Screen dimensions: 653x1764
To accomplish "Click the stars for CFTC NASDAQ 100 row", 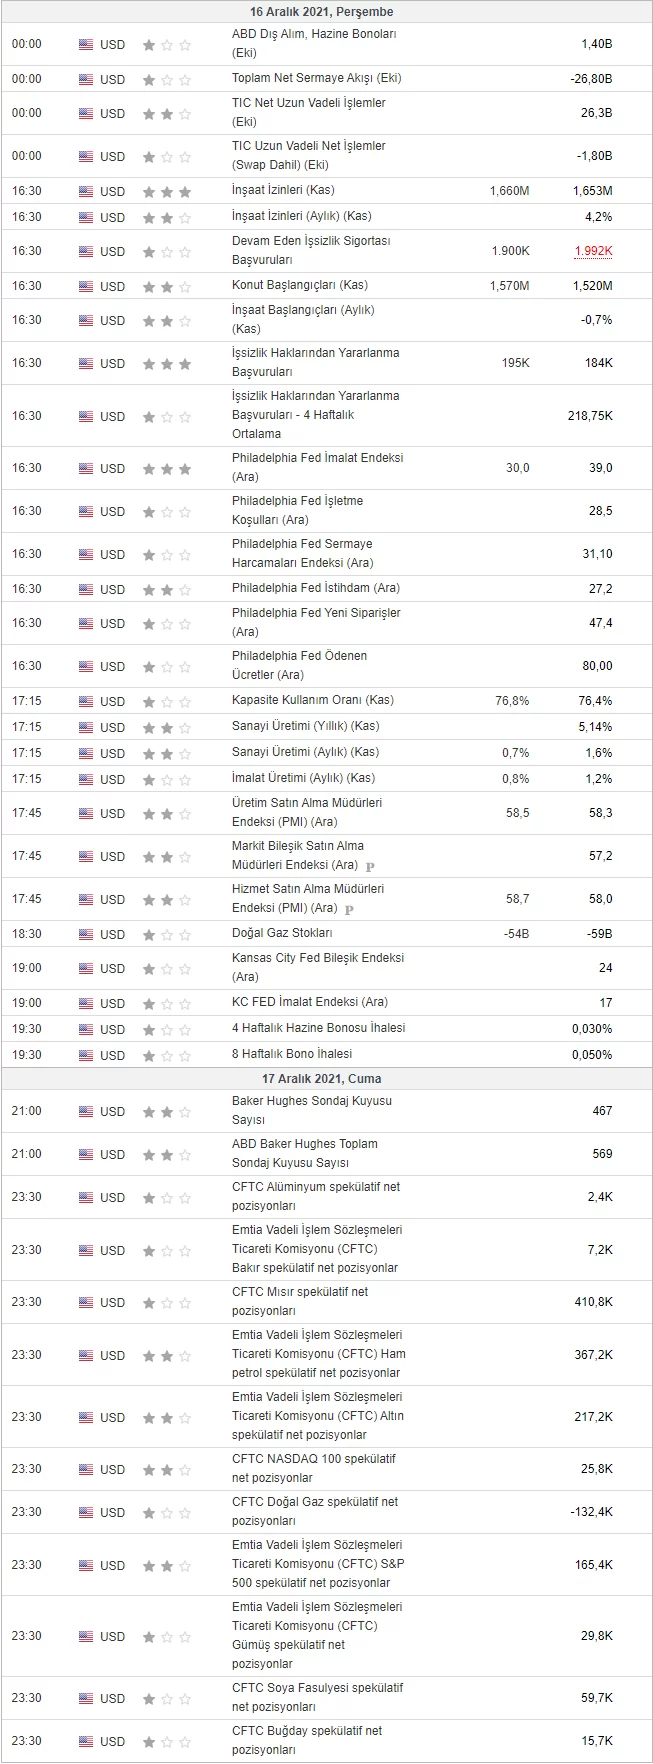I will 166,1469.
